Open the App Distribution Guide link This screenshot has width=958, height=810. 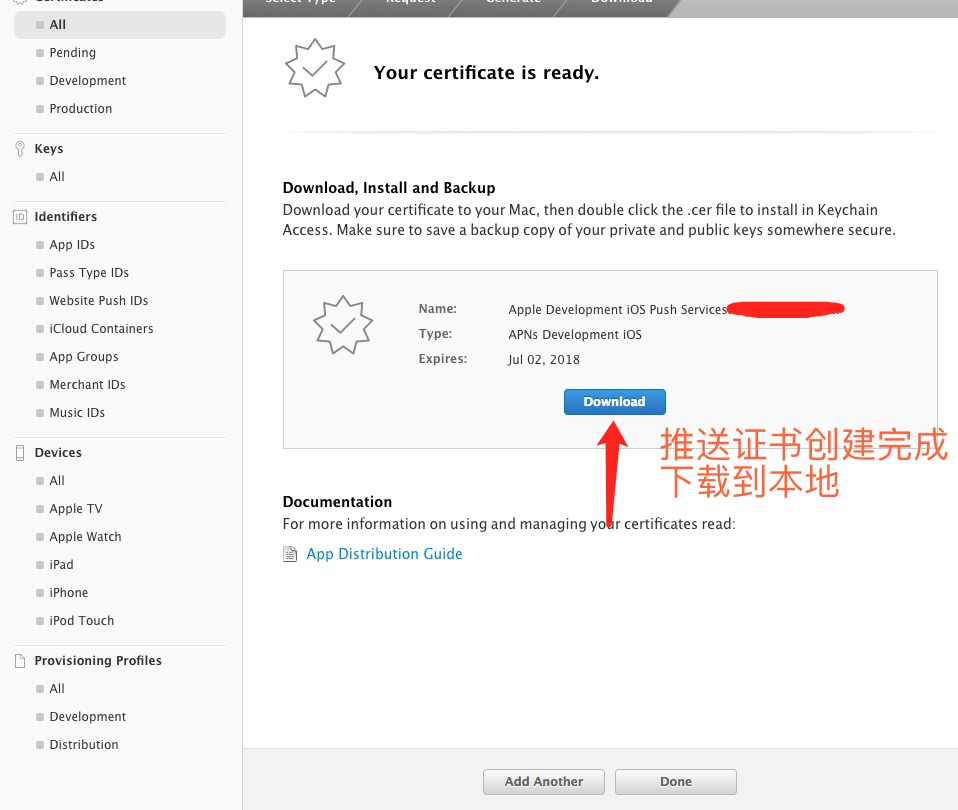384,553
